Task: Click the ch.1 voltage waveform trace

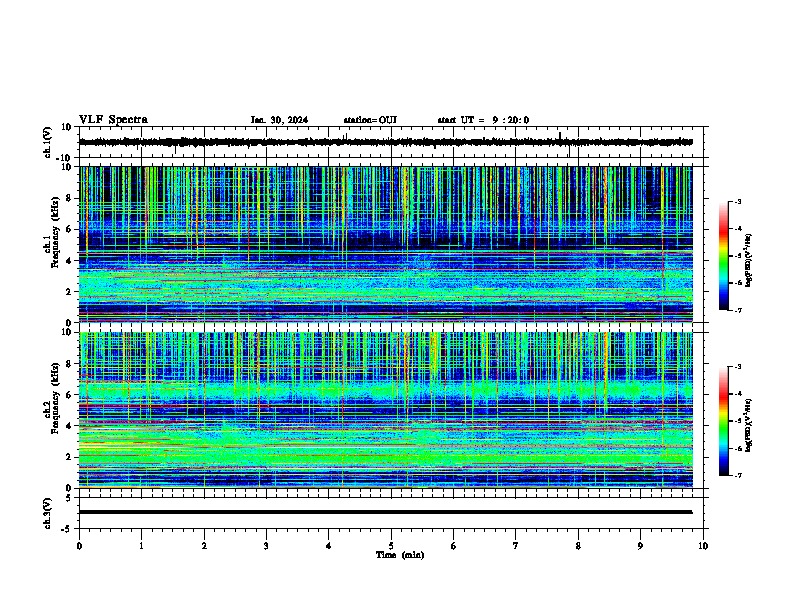Action: [x=386, y=142]
